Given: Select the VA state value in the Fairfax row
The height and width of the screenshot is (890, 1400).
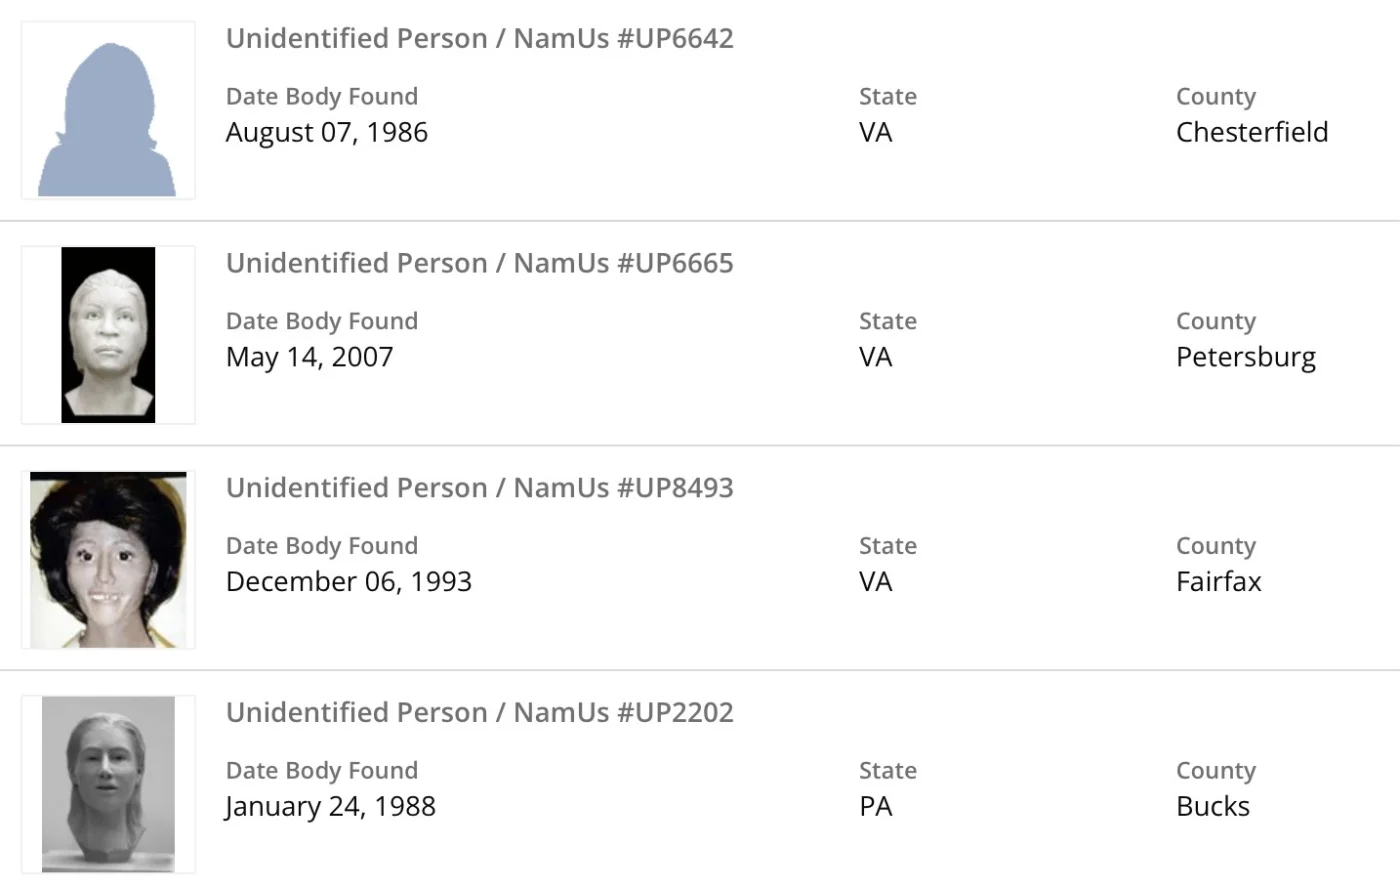Looking at the screenshot, I should tap(876, 582).
